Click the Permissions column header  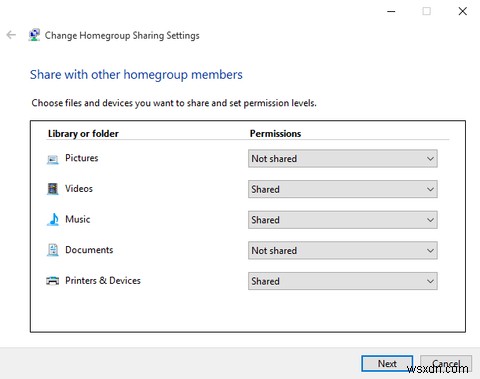click(275, 134)
